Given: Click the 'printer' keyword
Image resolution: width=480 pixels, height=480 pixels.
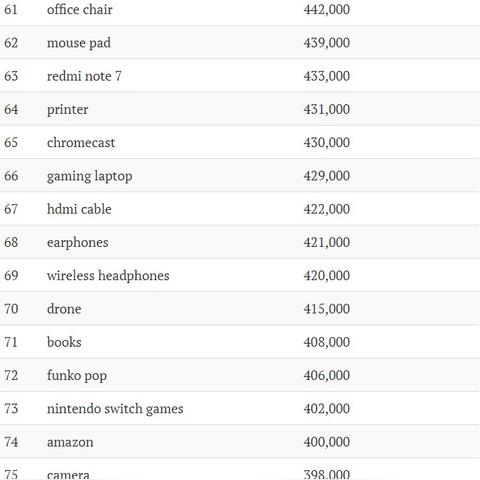Looking at the screenshot, I should tap(68, 110).
